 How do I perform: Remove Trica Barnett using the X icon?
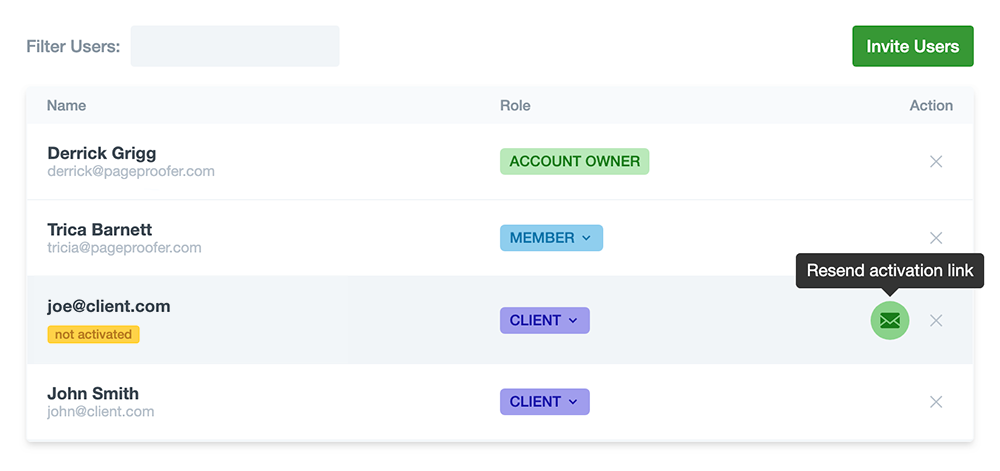click(936, 238)
